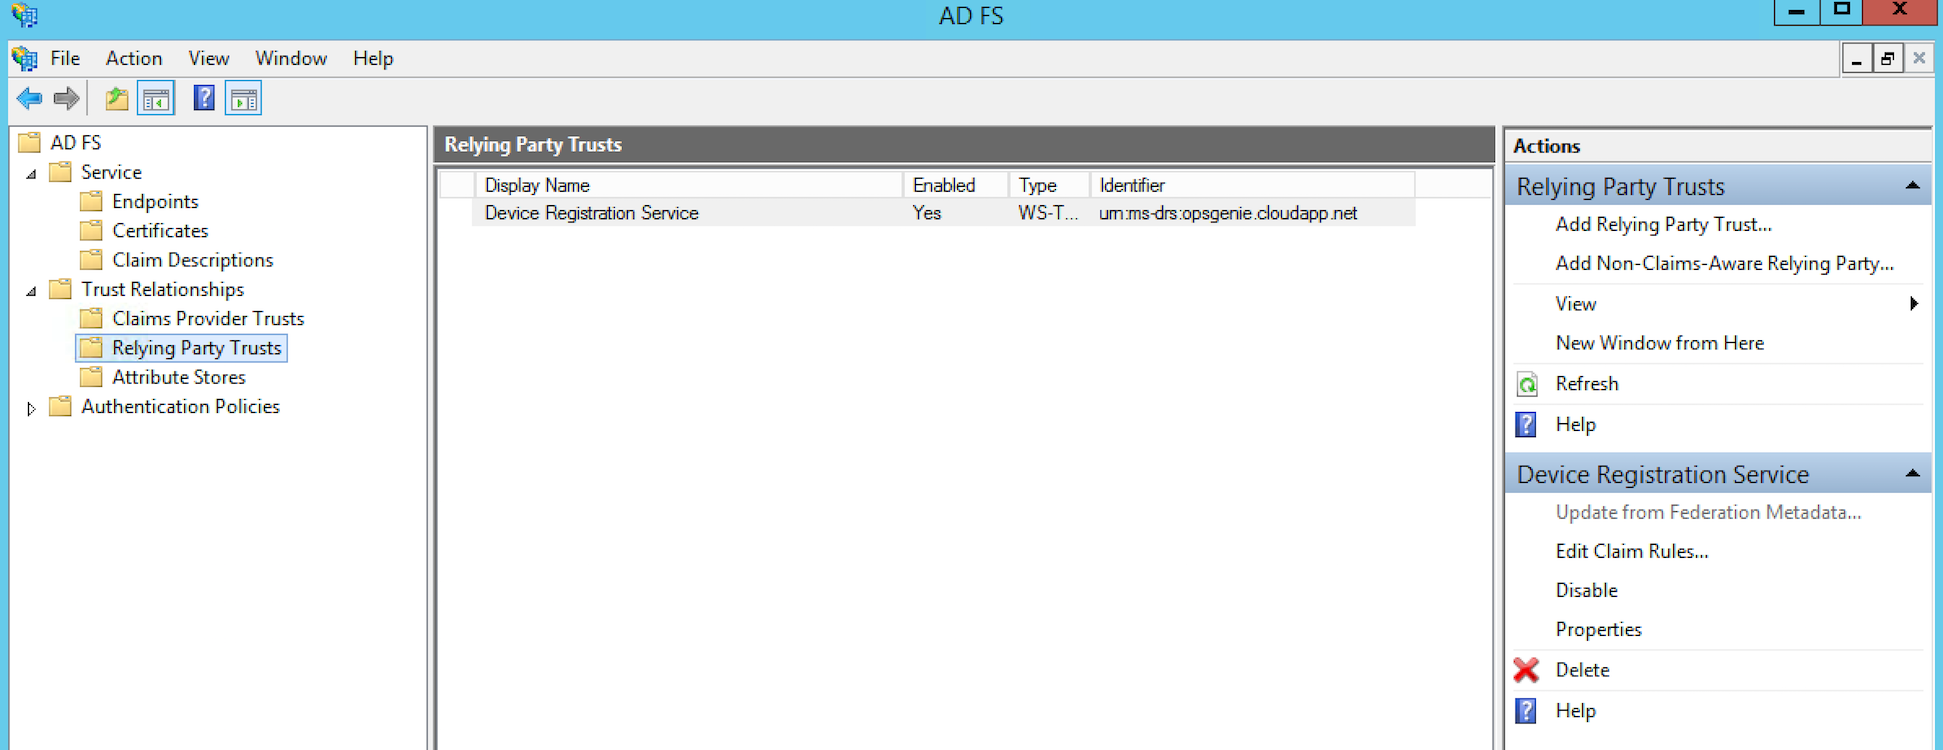Click the Authentication Policies folder icon
Viewport: 1943px width, 750px height.
[61, 406]
